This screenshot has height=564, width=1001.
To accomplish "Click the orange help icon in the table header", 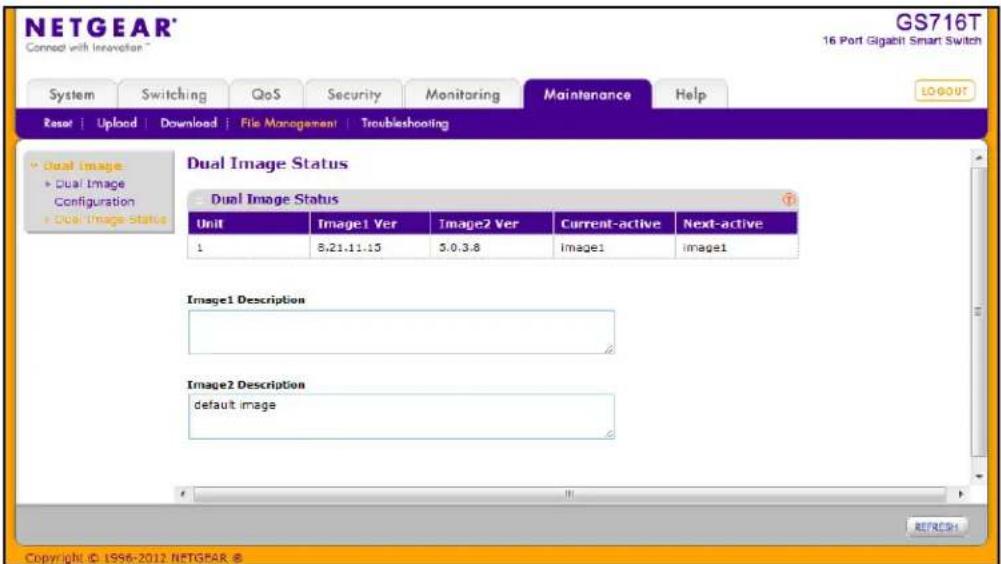I will tap(789, 199).
